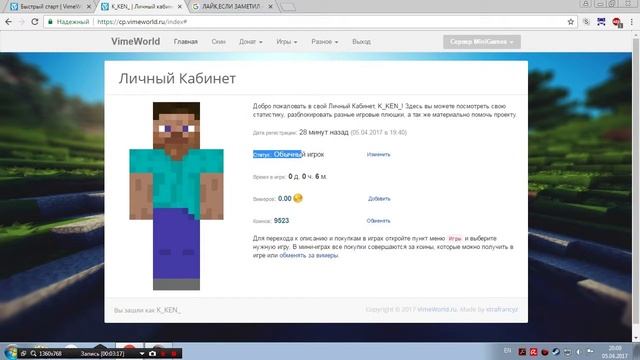Viewport: 640px width, 360px height.
Task: Open the Chrome three-dot menu
Action: (631, 22)
